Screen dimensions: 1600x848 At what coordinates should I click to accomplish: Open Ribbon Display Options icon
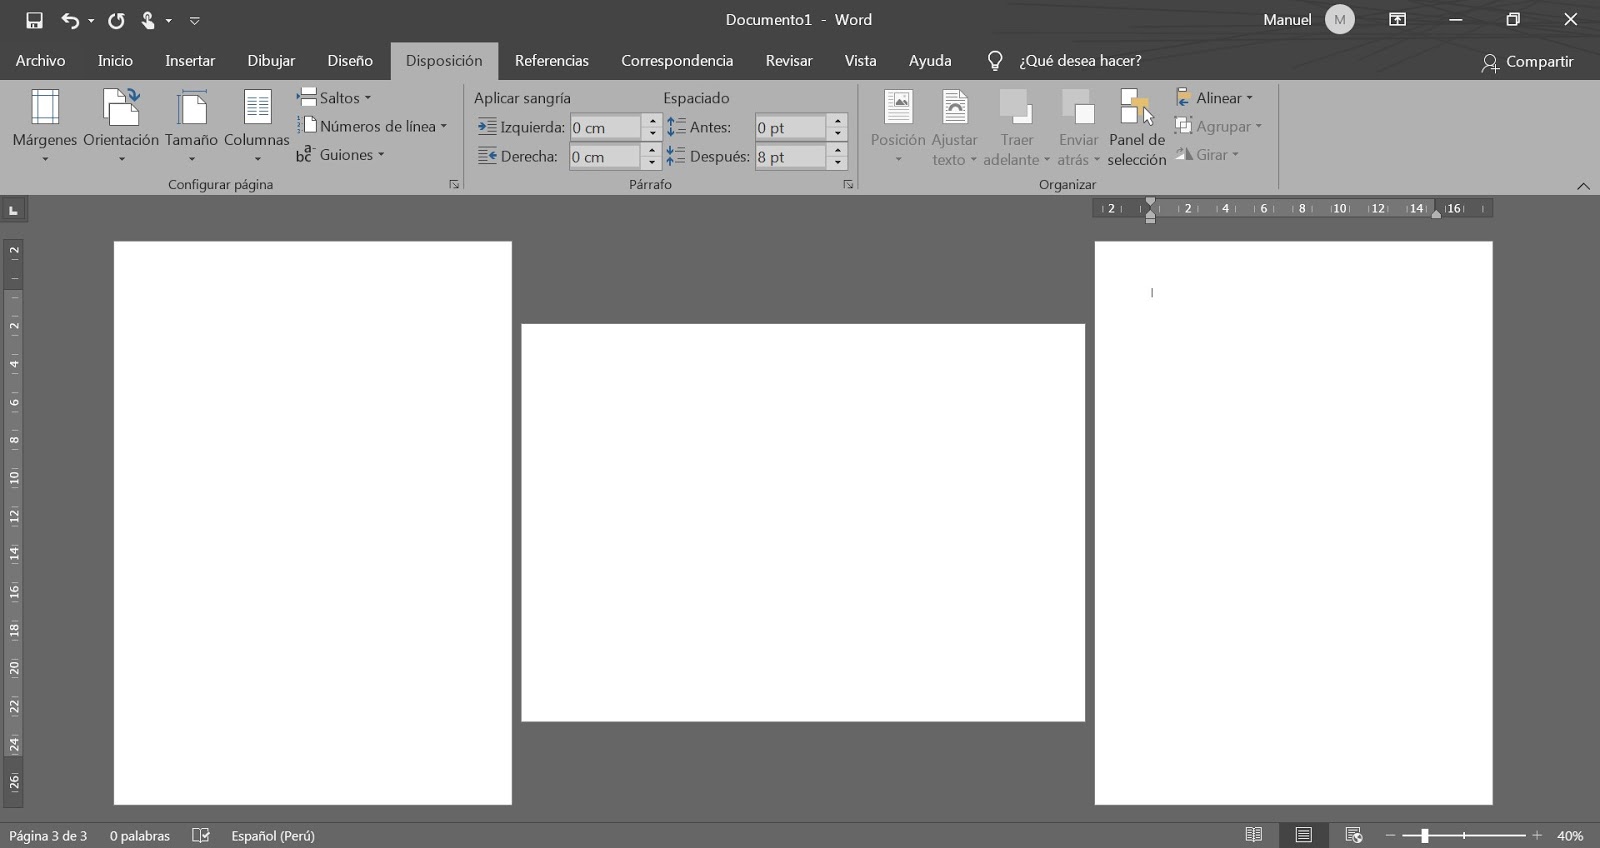(1398, 20)
